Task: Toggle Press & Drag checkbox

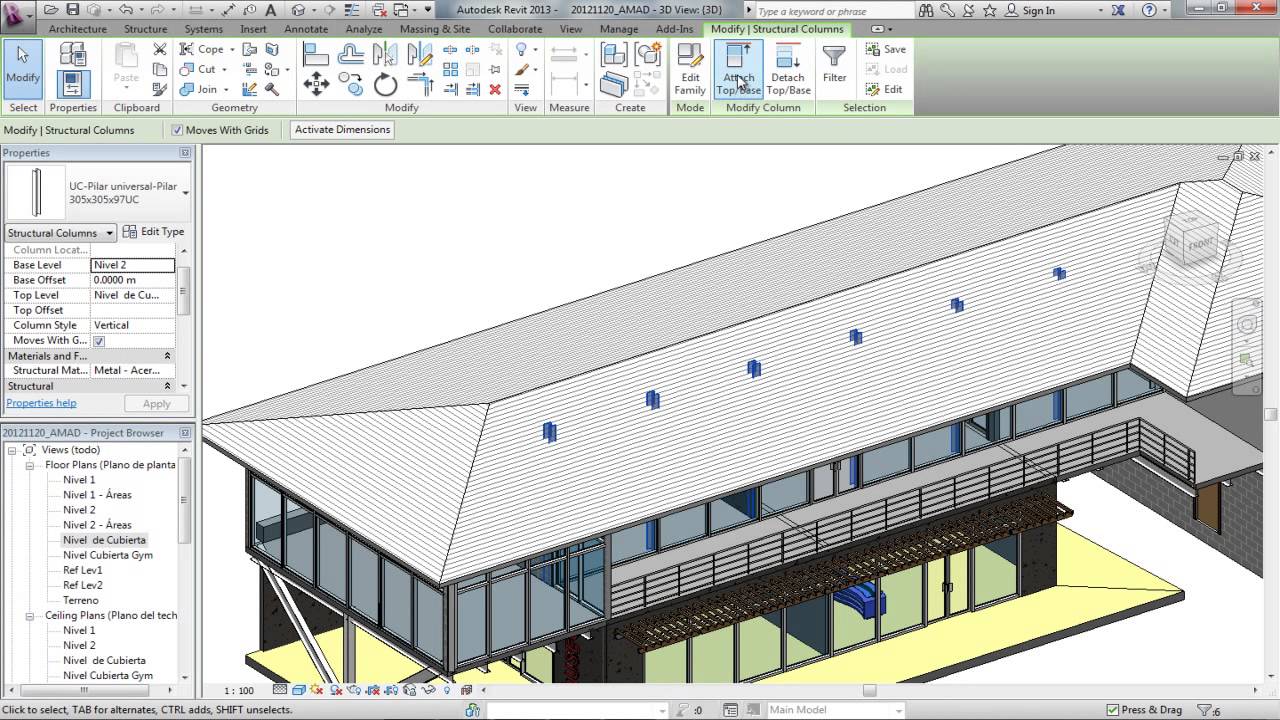Action: click(x=1112, y=710)
